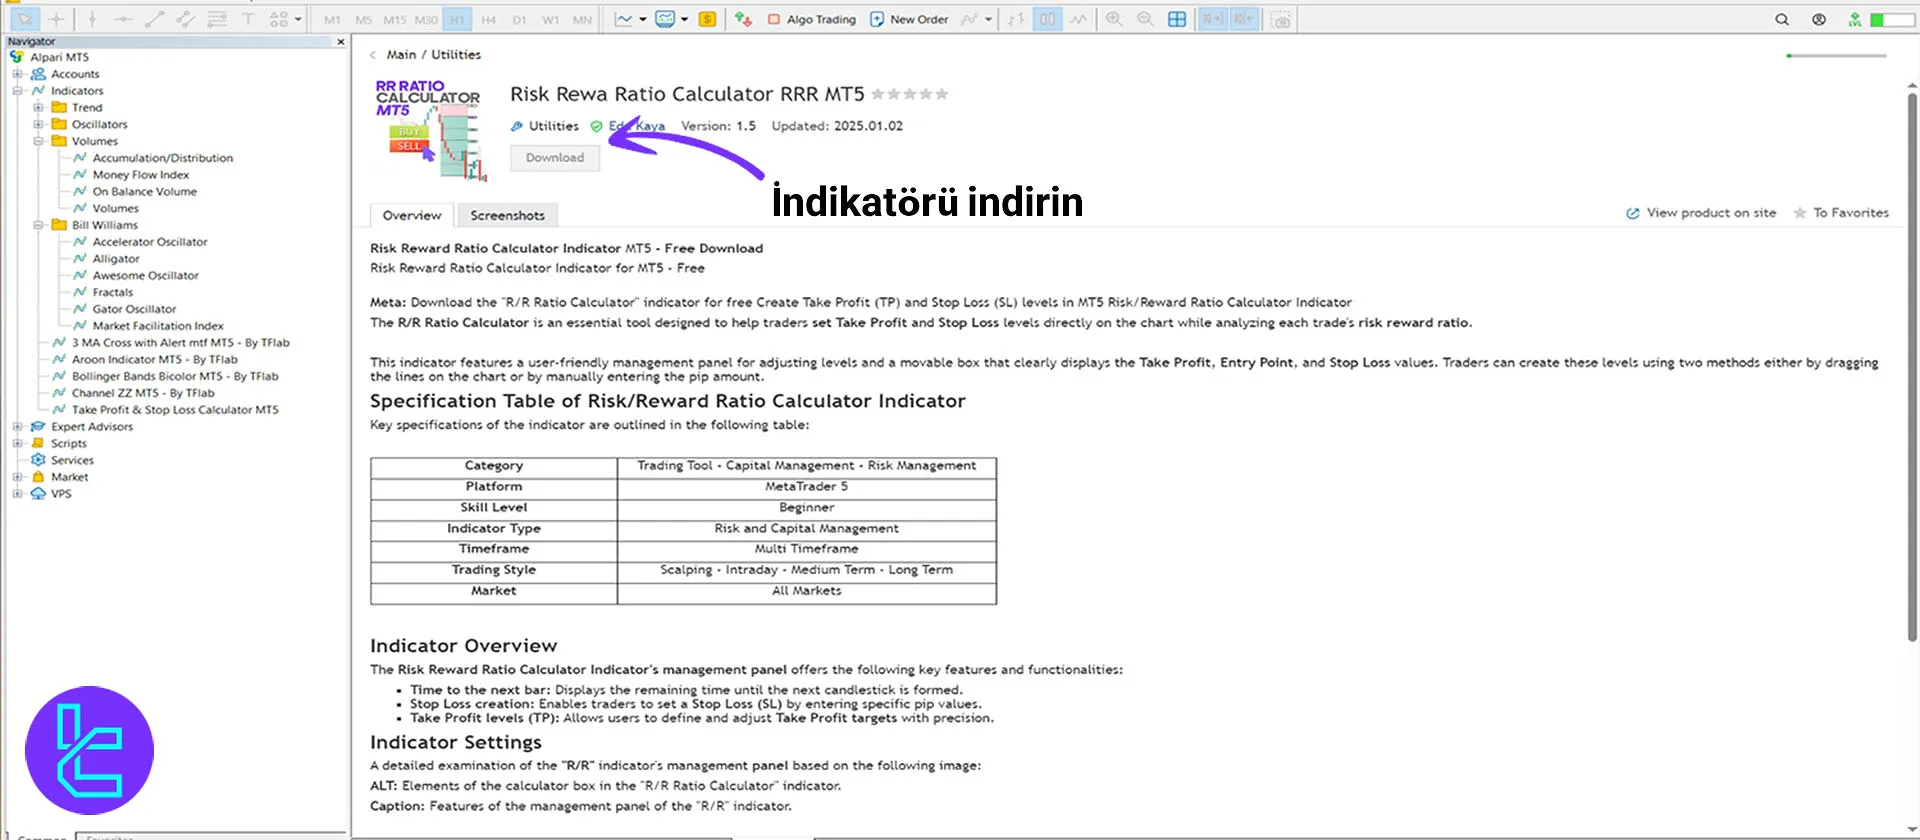The image size is (1920, 840).
Task: Toggle the H1 timeframe button
Action: pos(457,19)
